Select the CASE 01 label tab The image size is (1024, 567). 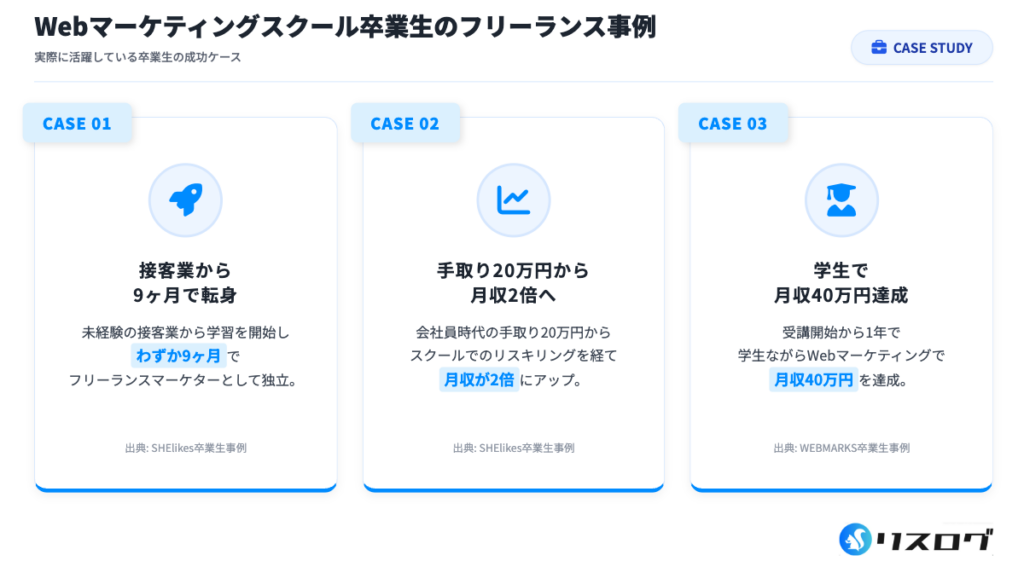click(77, 124)
